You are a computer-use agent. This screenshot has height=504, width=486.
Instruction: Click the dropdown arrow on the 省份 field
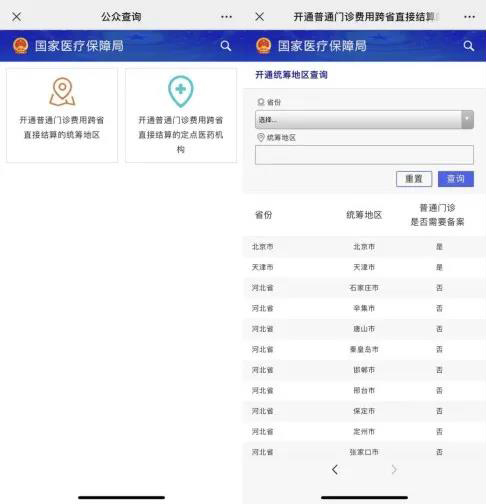click(x=467, y=119)
